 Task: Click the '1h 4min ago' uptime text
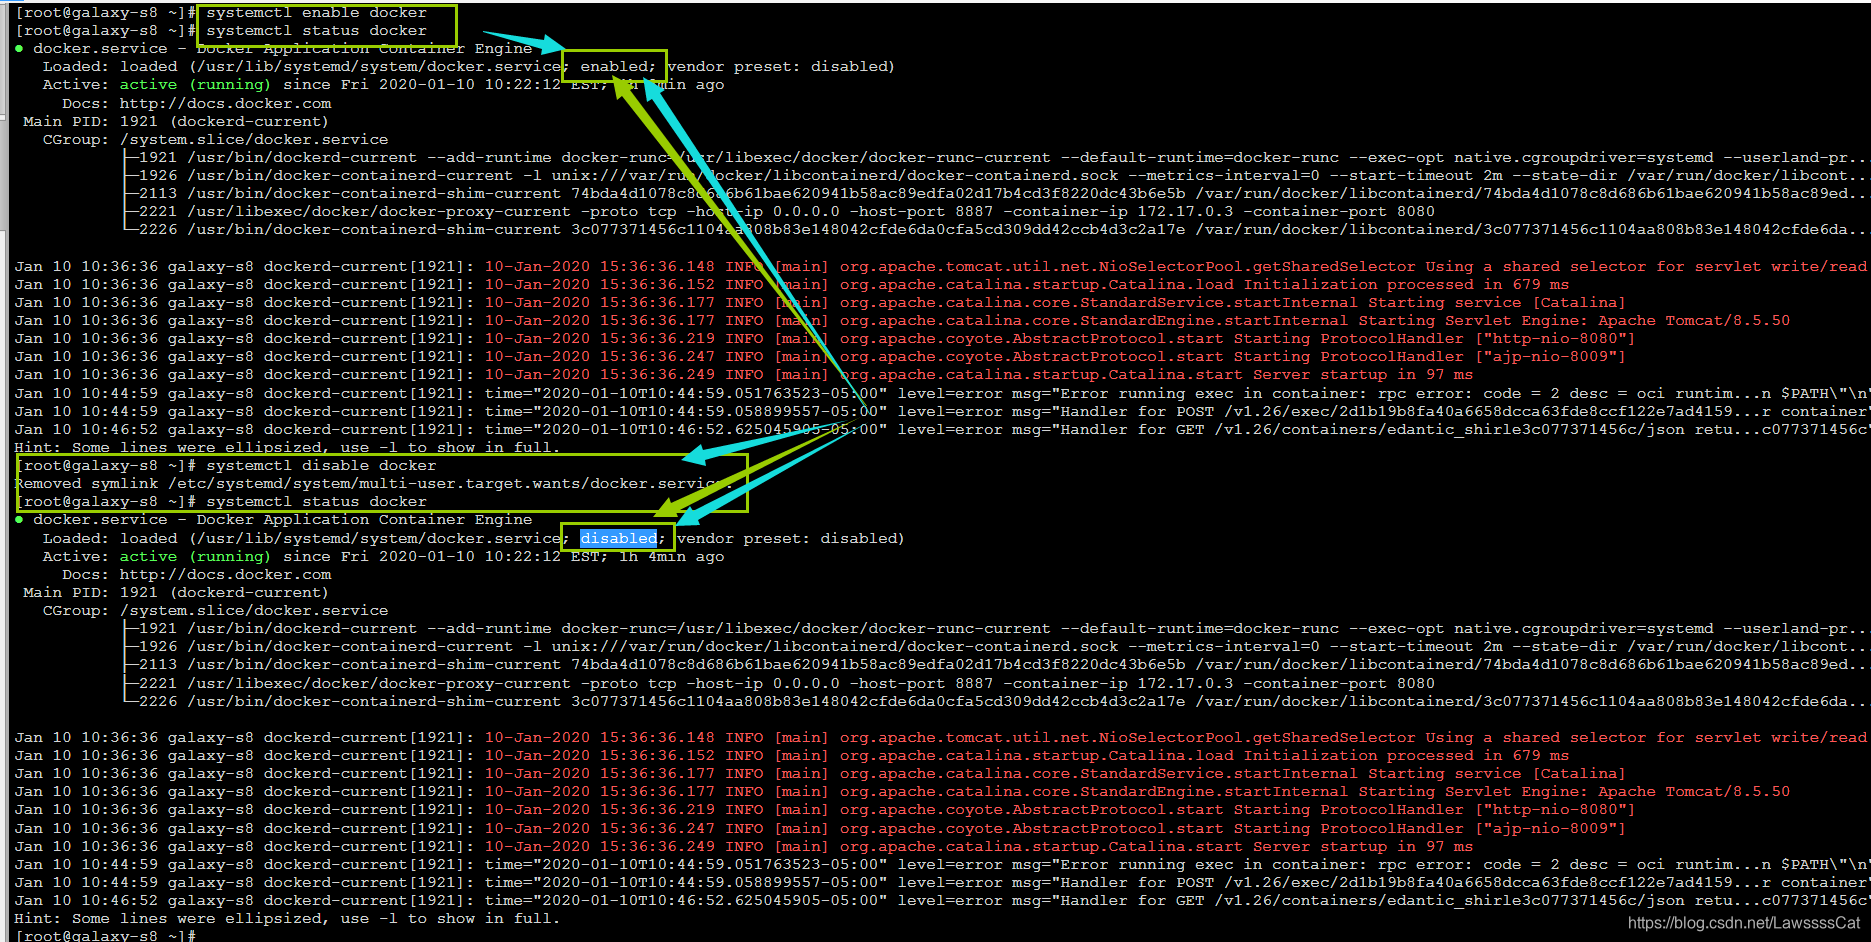(x=672, y=557)
